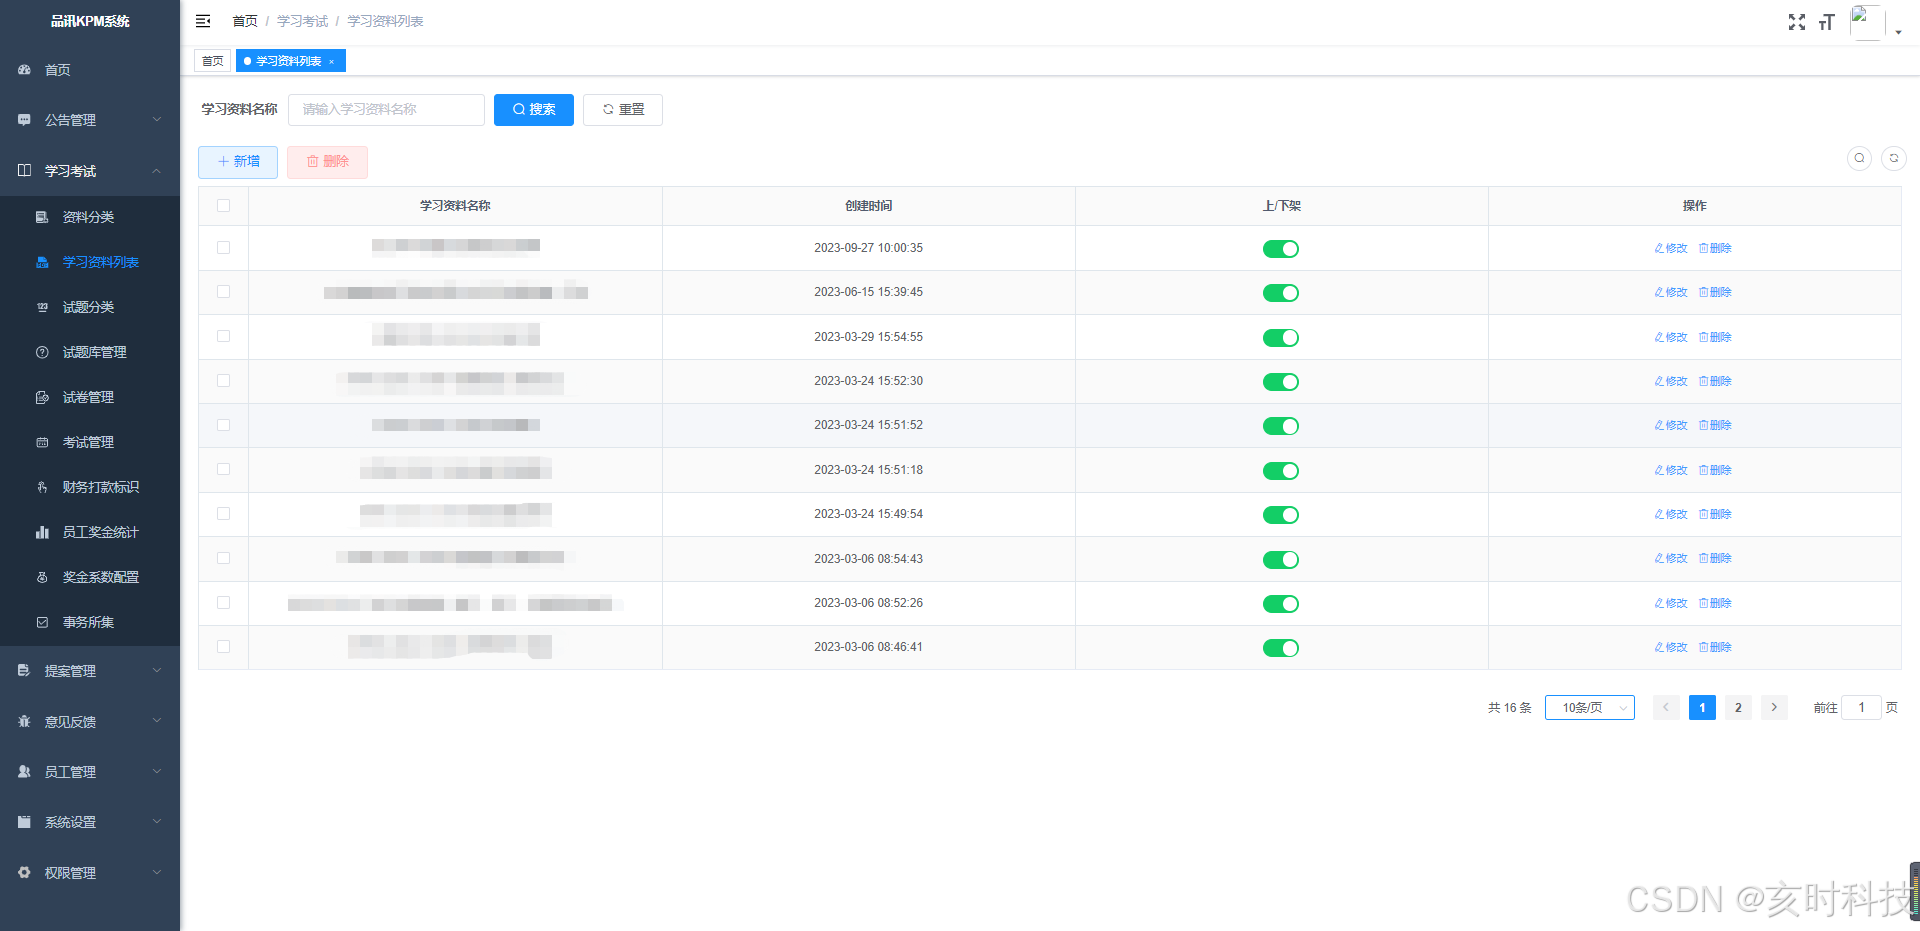The width and height of the screenshot is (1920, 931).
Task: Focus the 学习资料名称 search field
Action: [386, 110]
